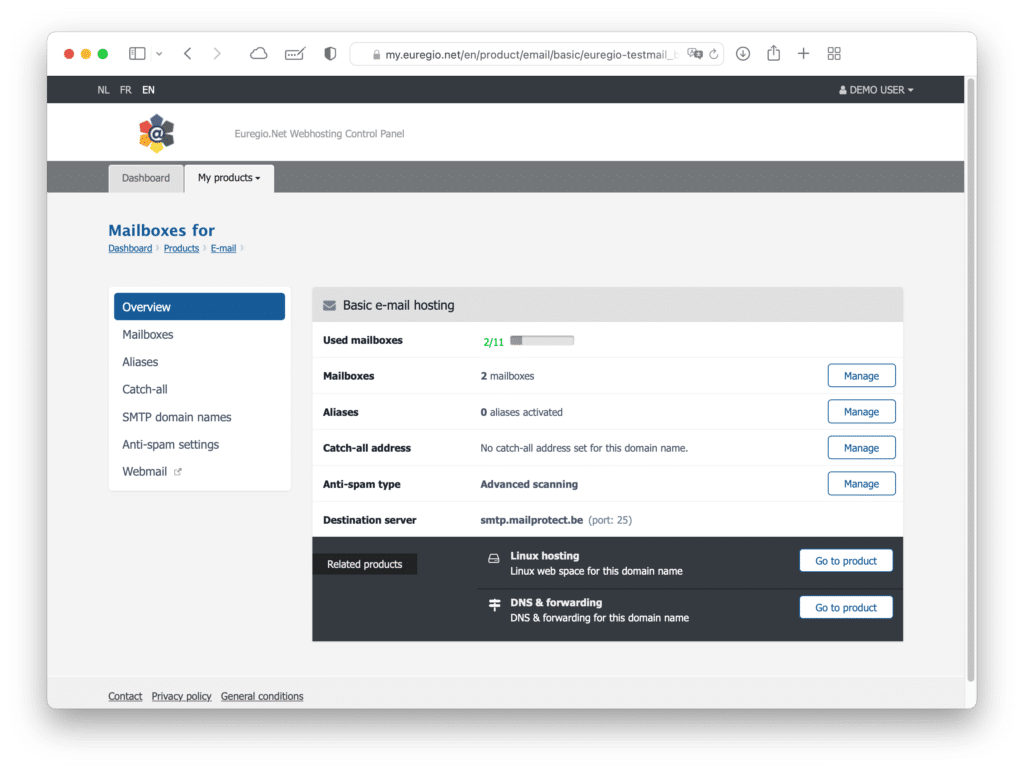The height and width of the screenshot is (771, 1024).
Task: Click the used mailboxes progress bar
Action: tap(541, 339)
